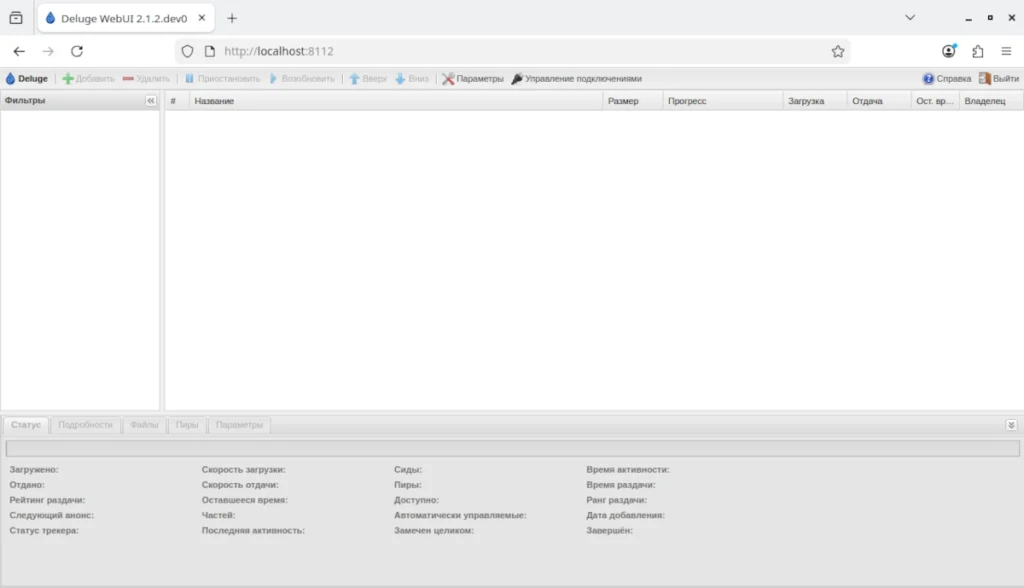Screen dimensions: 1024x588
Task: Sort torrents by Прогресс column
Action: pyautogui.click(x=723, y=101)
